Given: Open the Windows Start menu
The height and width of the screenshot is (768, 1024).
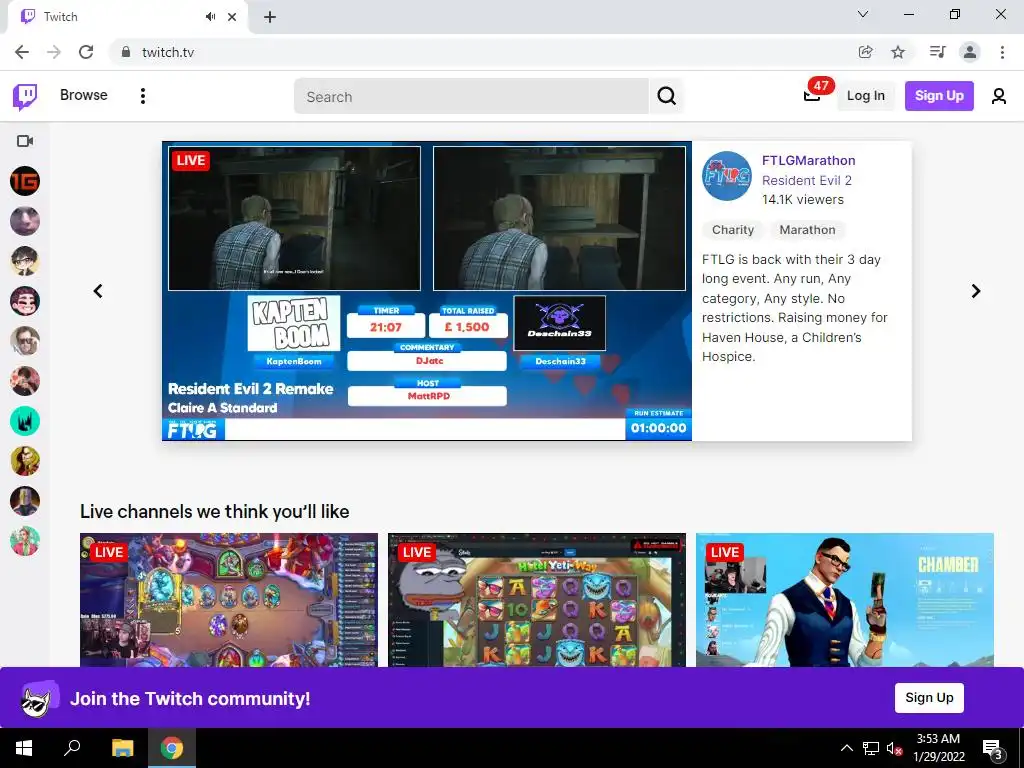Looking at the screenshot, I should [x=24, y=748].
